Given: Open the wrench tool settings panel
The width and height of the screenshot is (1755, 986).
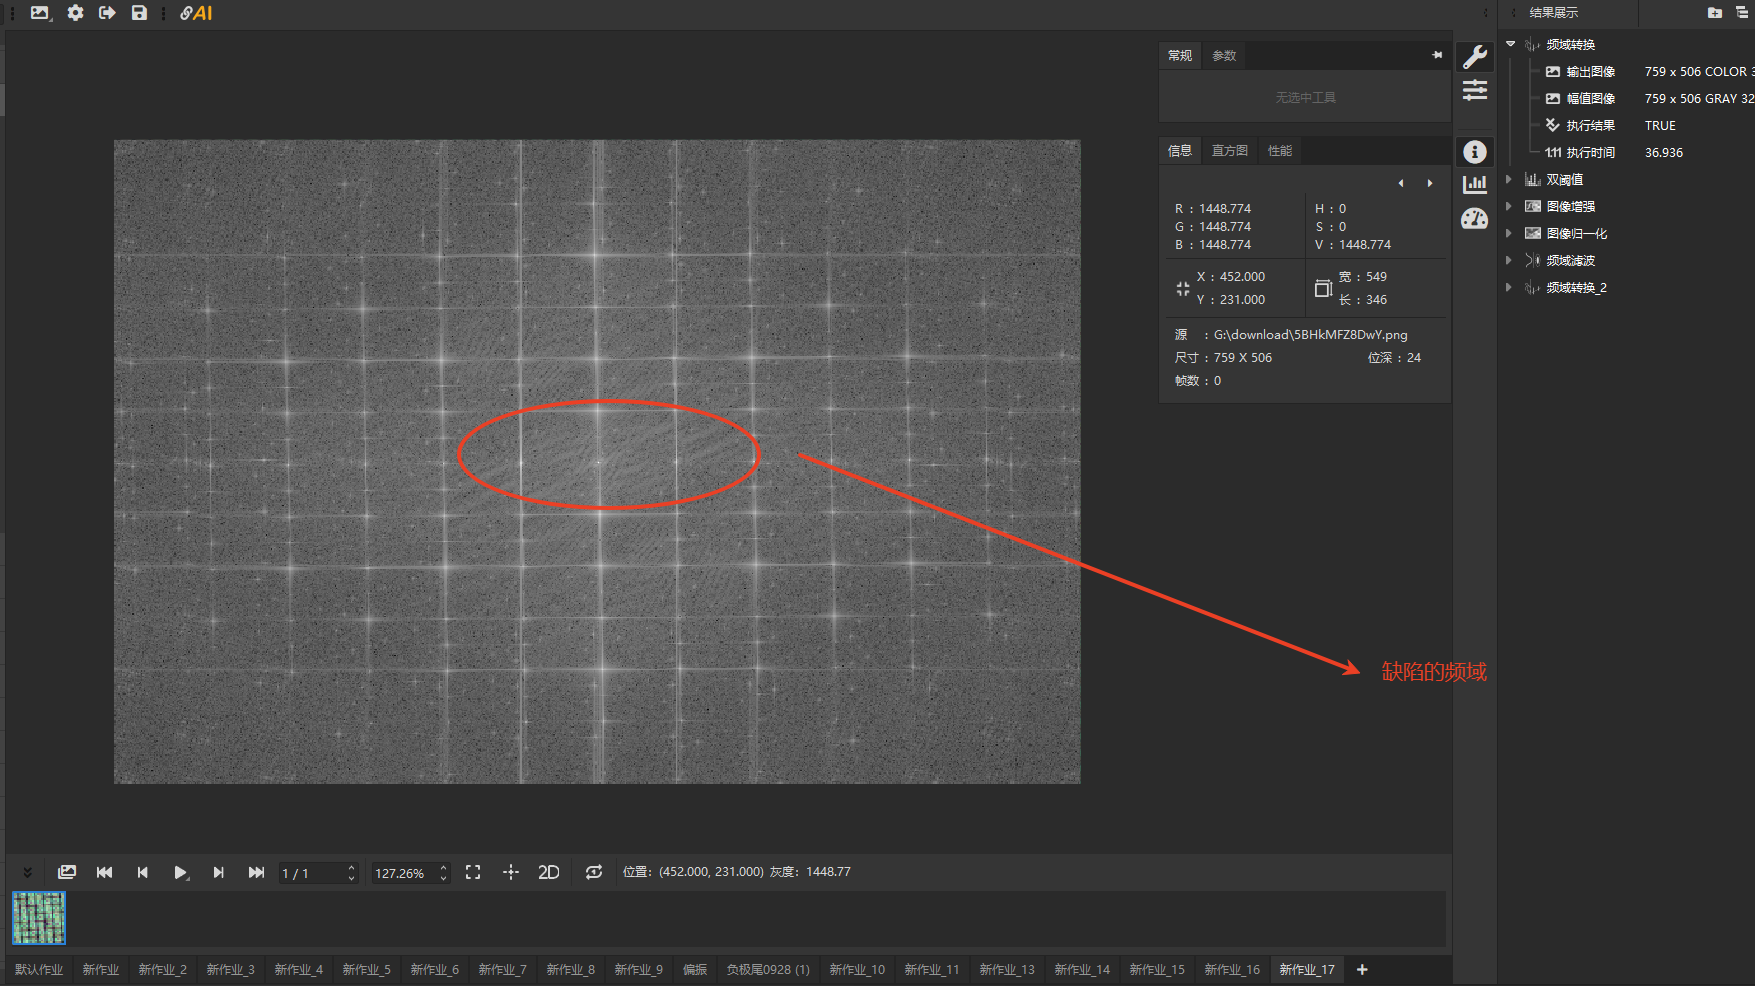Looking at the screenshot, I should click(1475, 57).
